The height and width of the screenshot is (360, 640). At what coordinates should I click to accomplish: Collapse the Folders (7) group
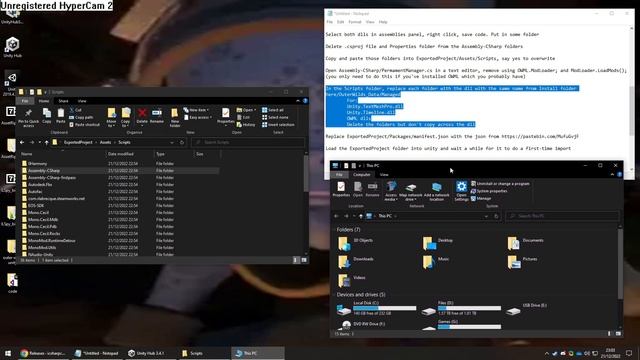click(x=348, y=230)
